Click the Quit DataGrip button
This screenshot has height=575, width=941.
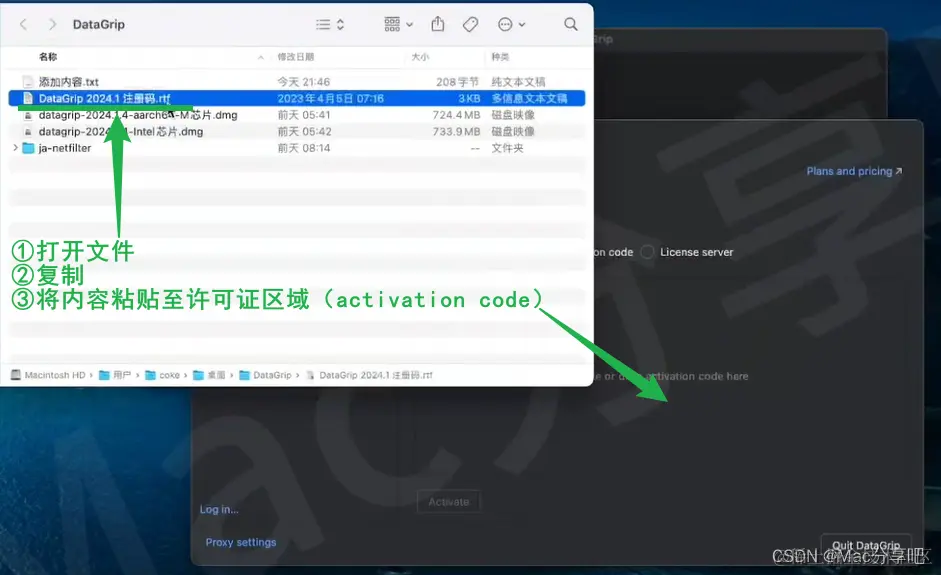pos(865,546)
